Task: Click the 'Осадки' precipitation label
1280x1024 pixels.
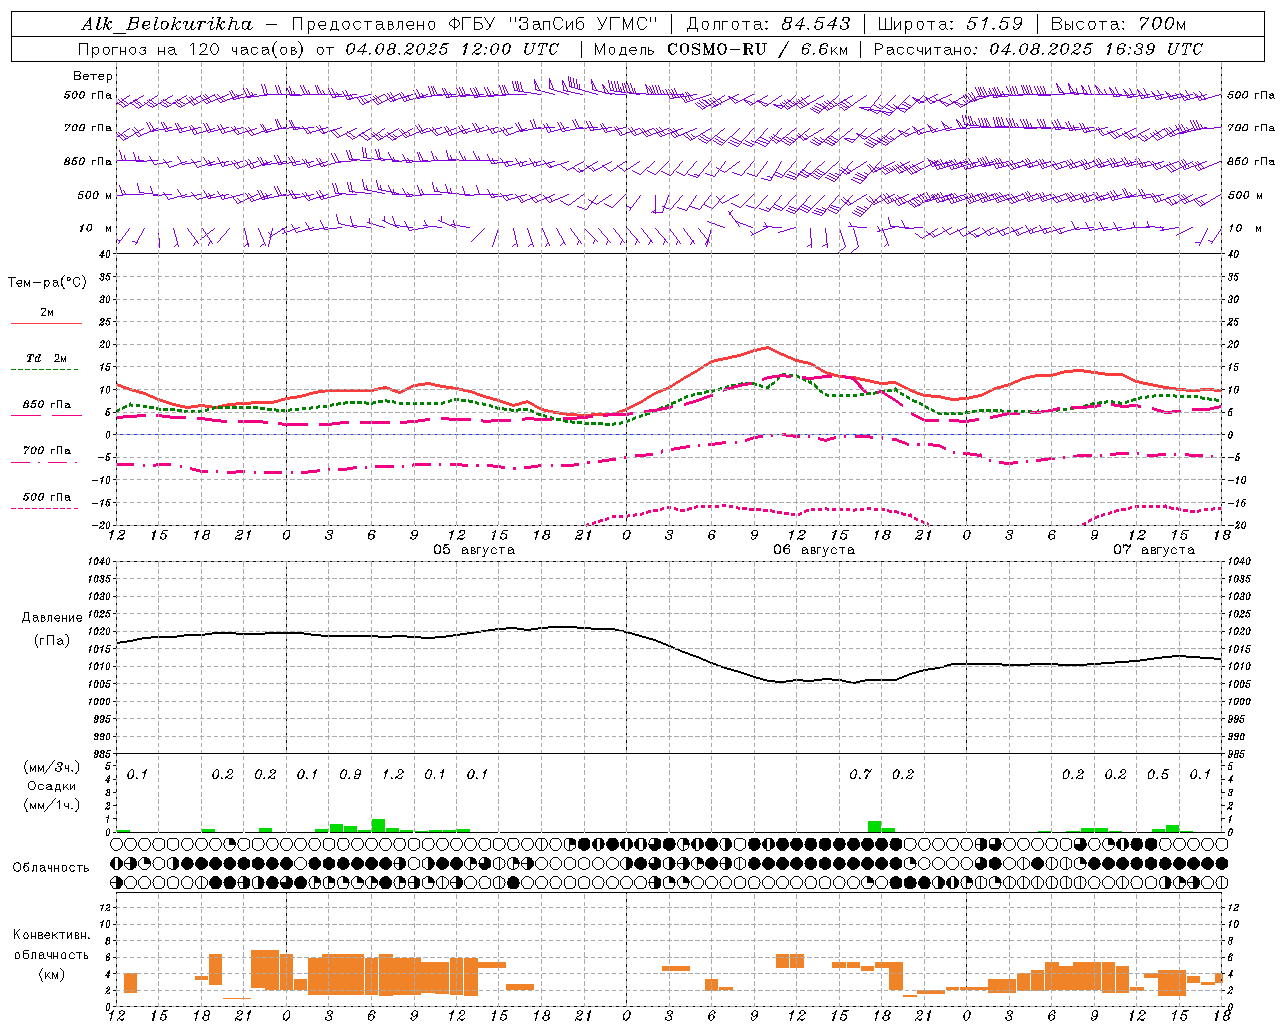Action: pyautogui.click(x=52, y=786)
